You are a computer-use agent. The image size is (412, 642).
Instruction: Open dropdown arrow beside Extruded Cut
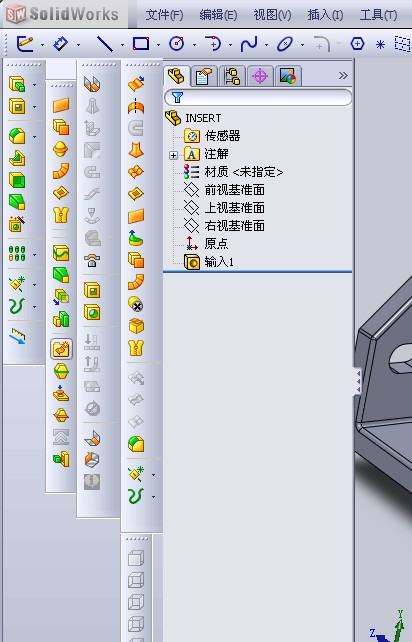pyautogui.click(x=35, y=107)
